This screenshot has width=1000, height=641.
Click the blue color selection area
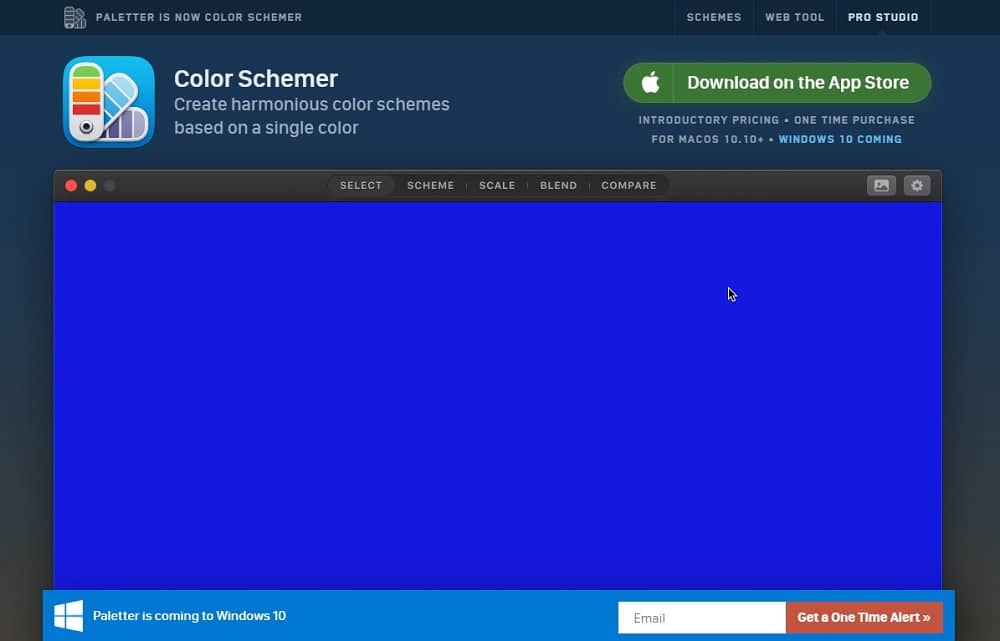click(x=497, y=395)
